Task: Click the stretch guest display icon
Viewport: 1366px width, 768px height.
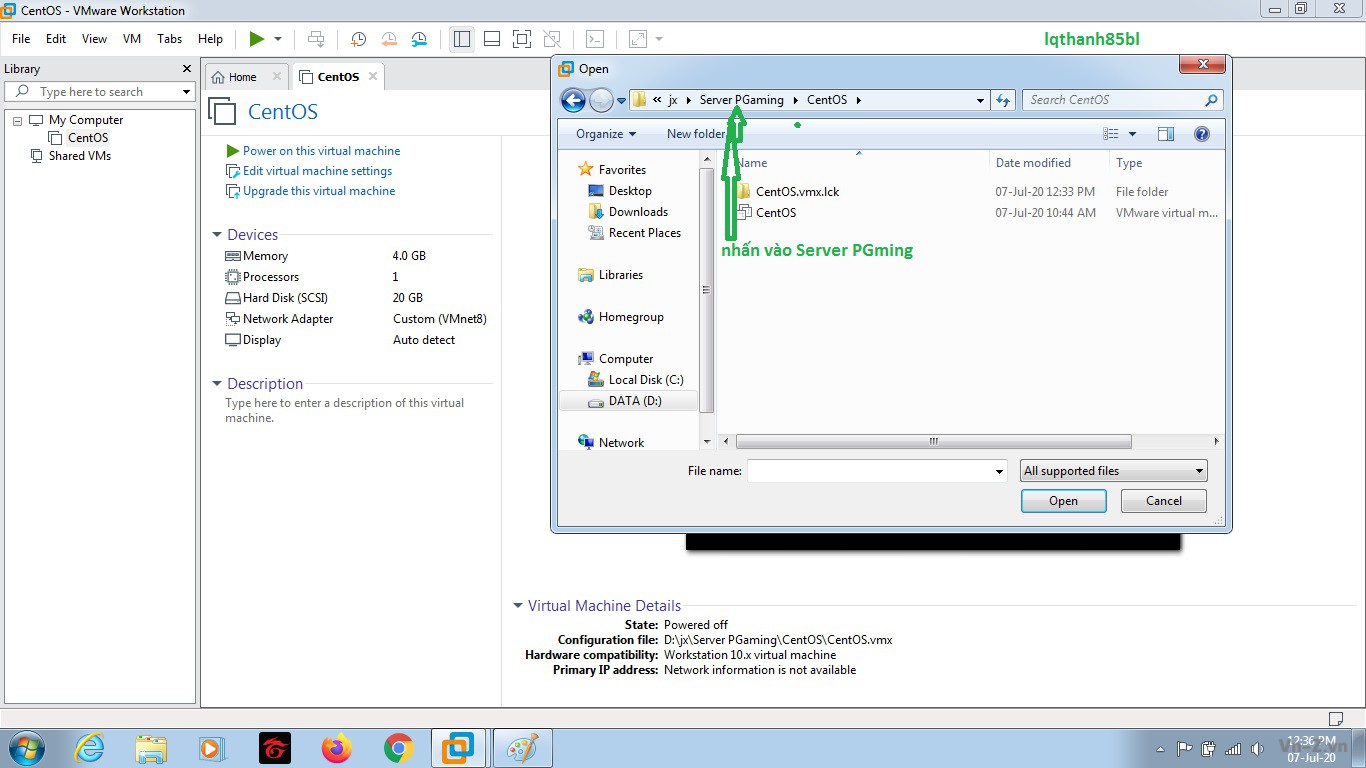Action: (638, 39)
